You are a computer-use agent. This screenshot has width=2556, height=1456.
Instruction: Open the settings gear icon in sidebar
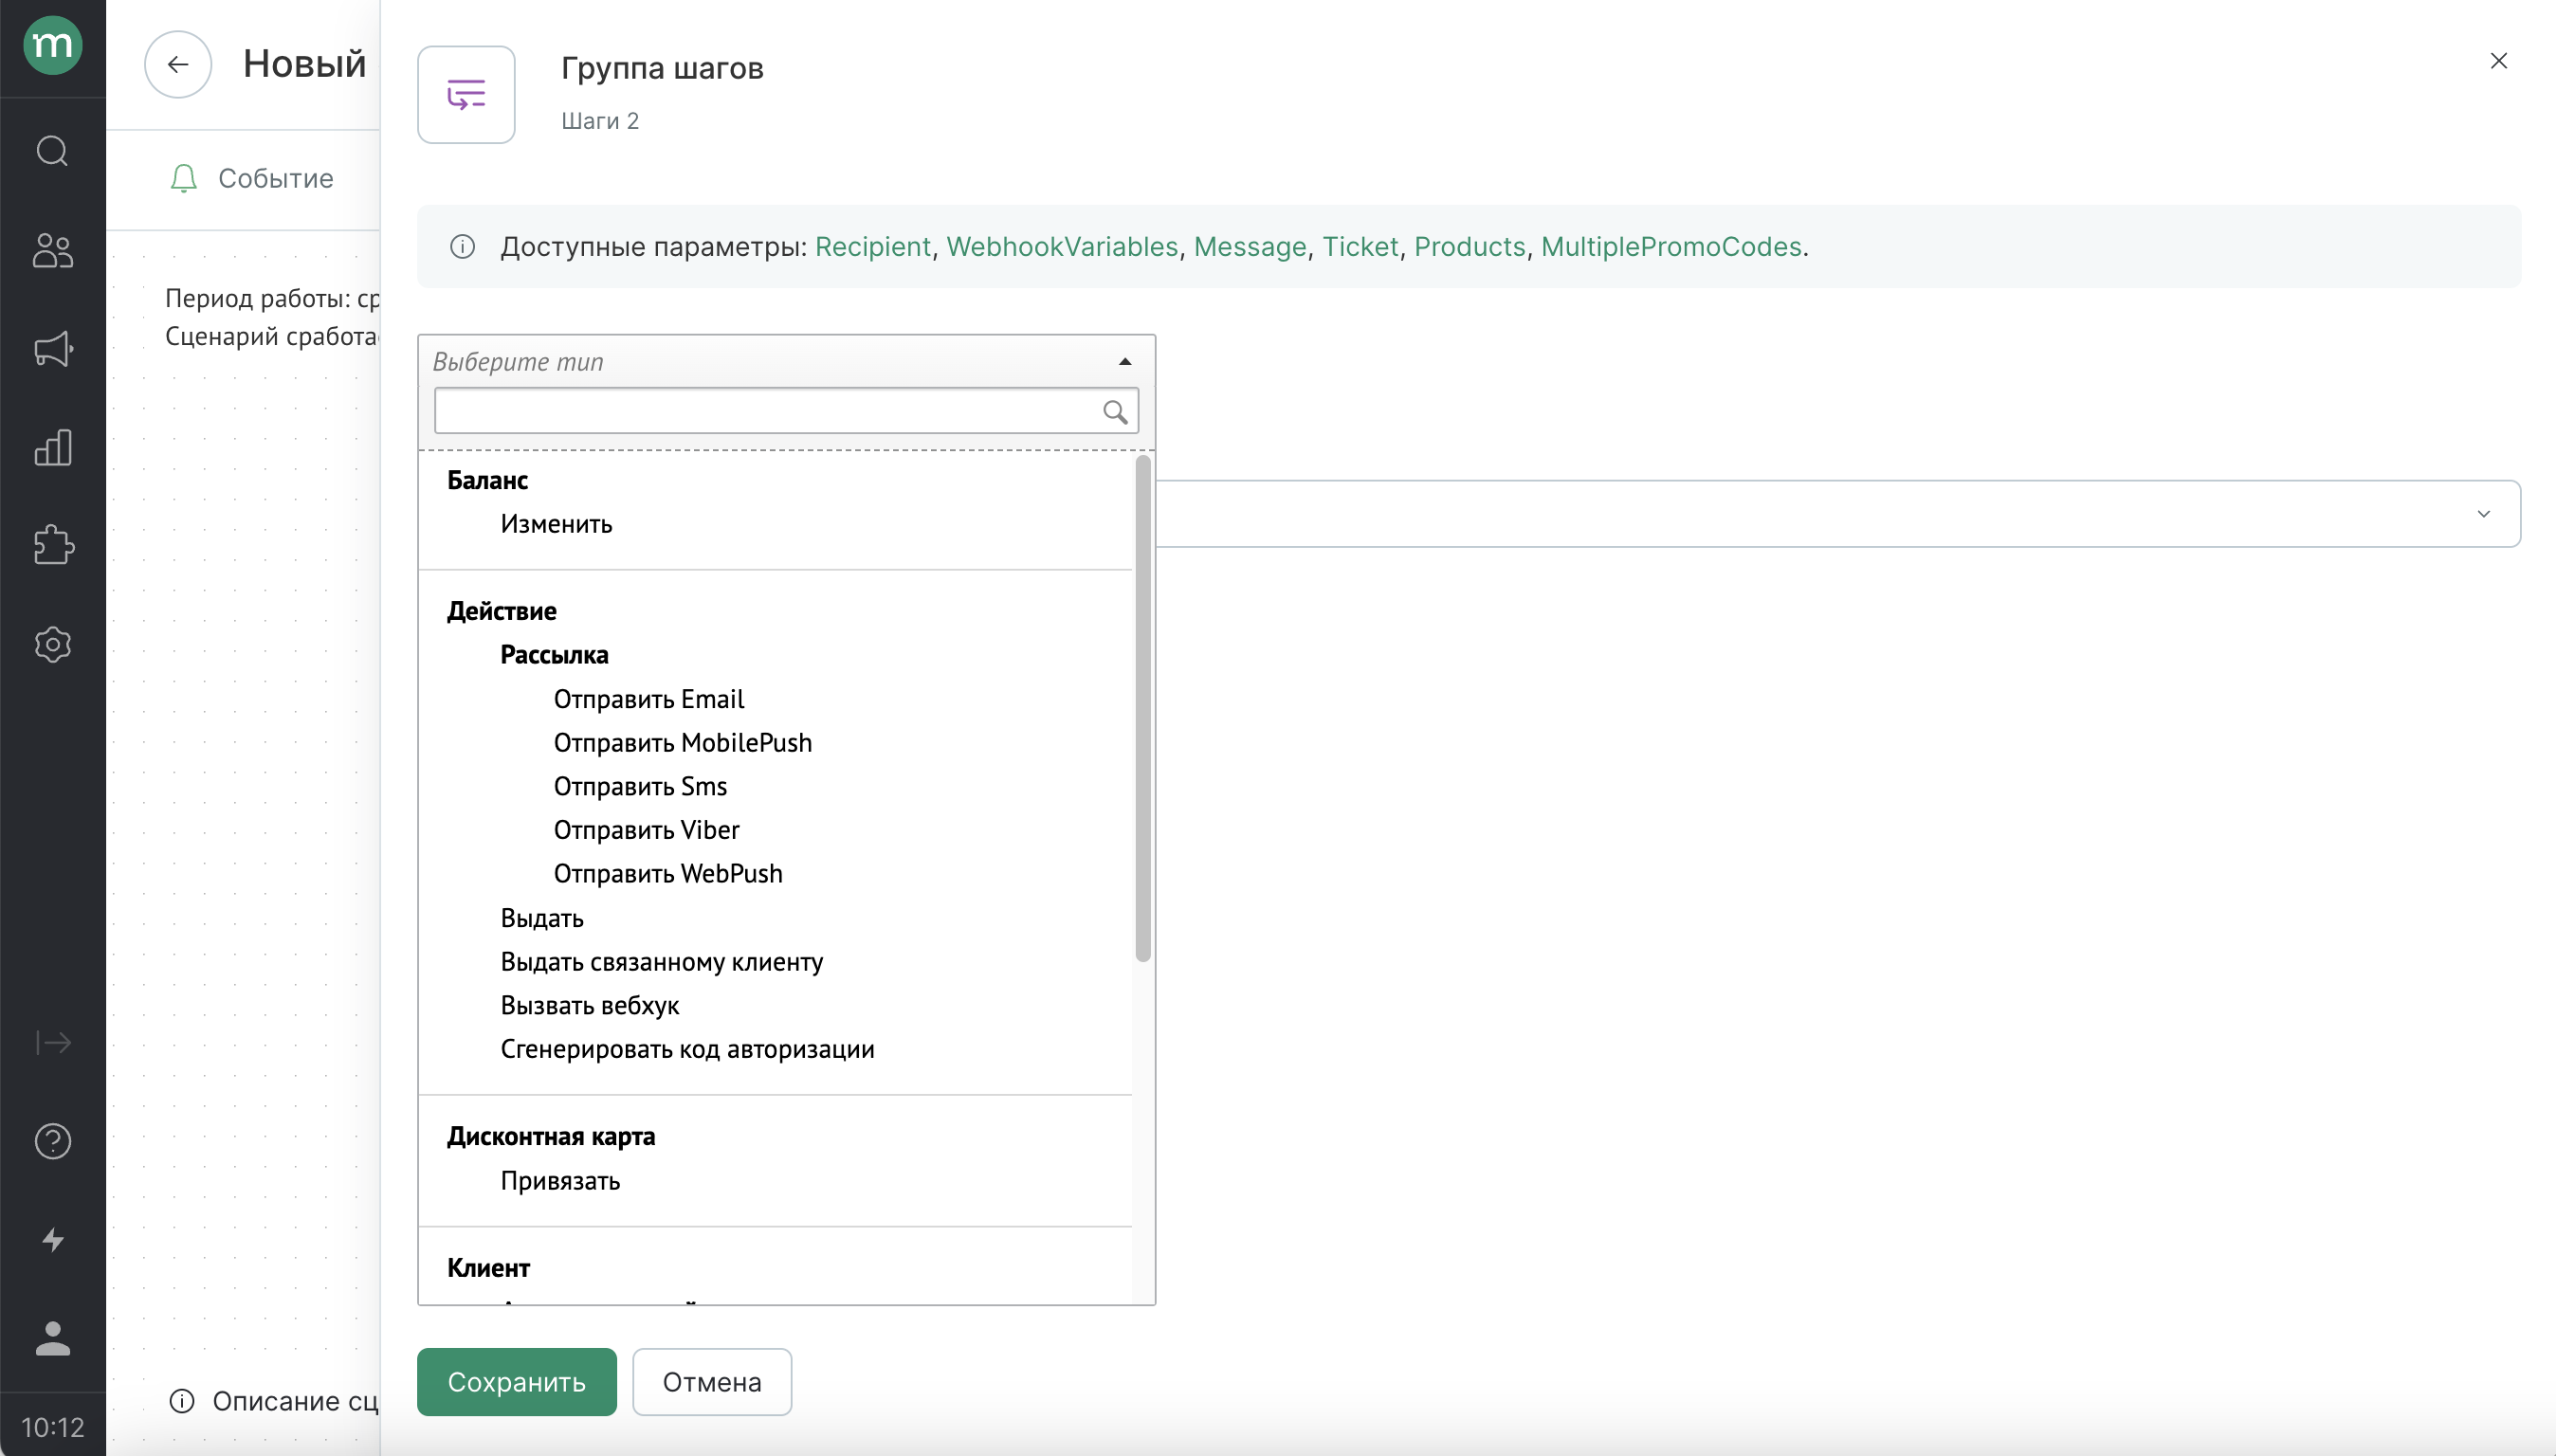coord(52,644)
